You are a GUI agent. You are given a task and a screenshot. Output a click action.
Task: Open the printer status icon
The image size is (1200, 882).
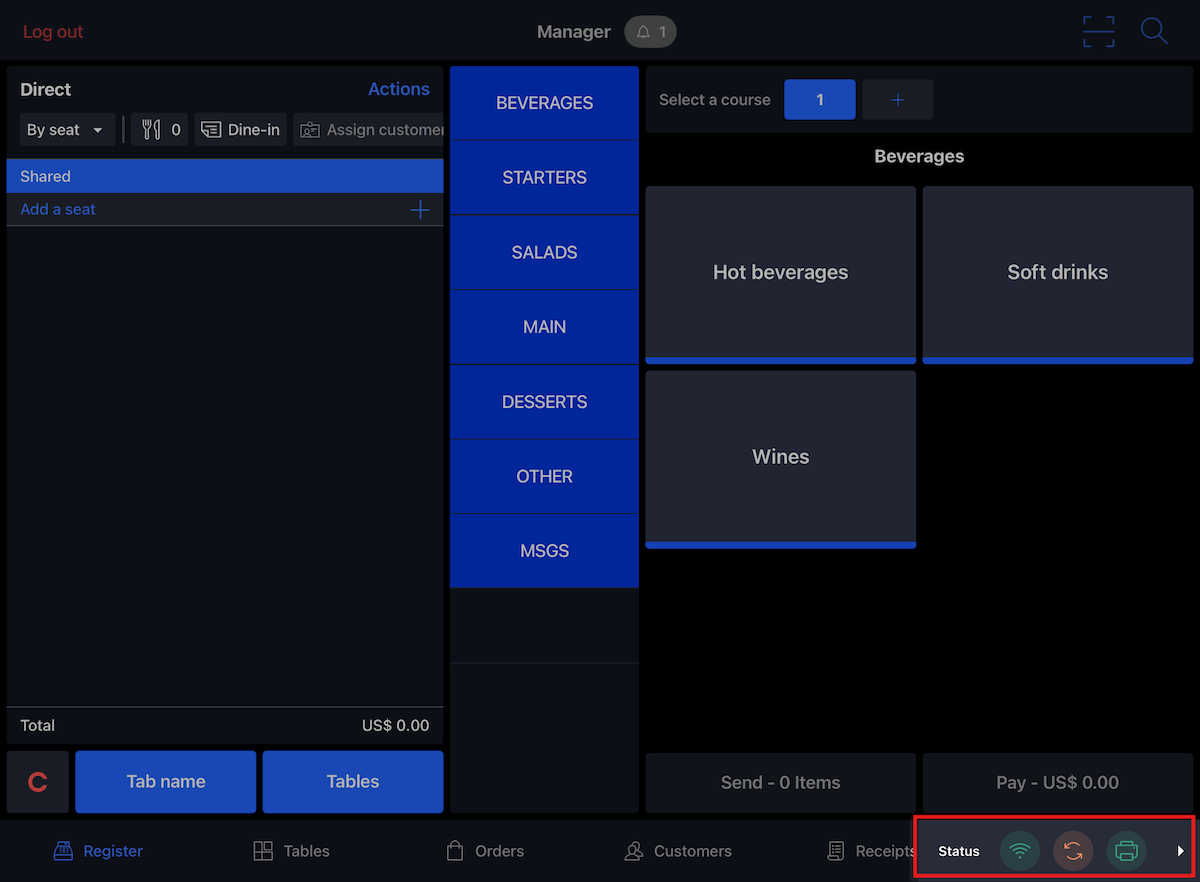1126,851
